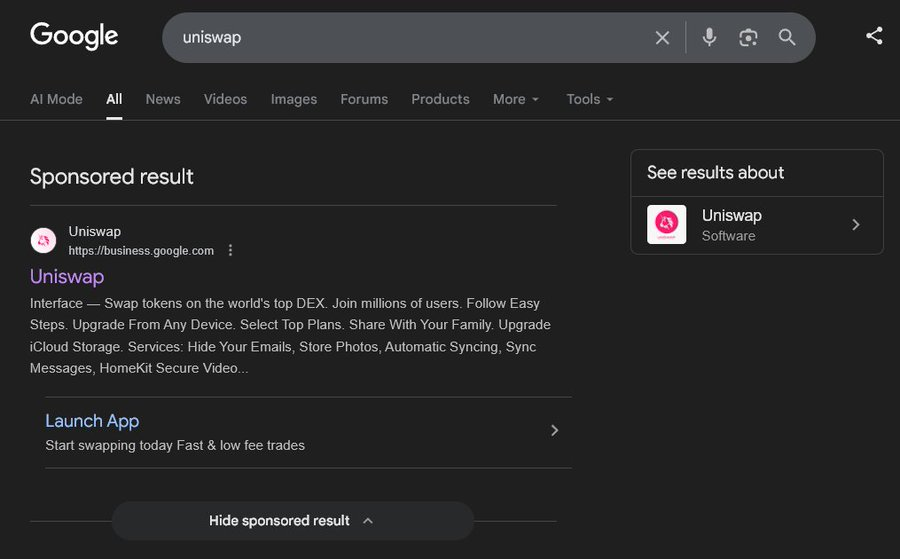Click the chevron on Uniswap Software card
Viewport: 900px width, 559px height.
pos(856,224)
